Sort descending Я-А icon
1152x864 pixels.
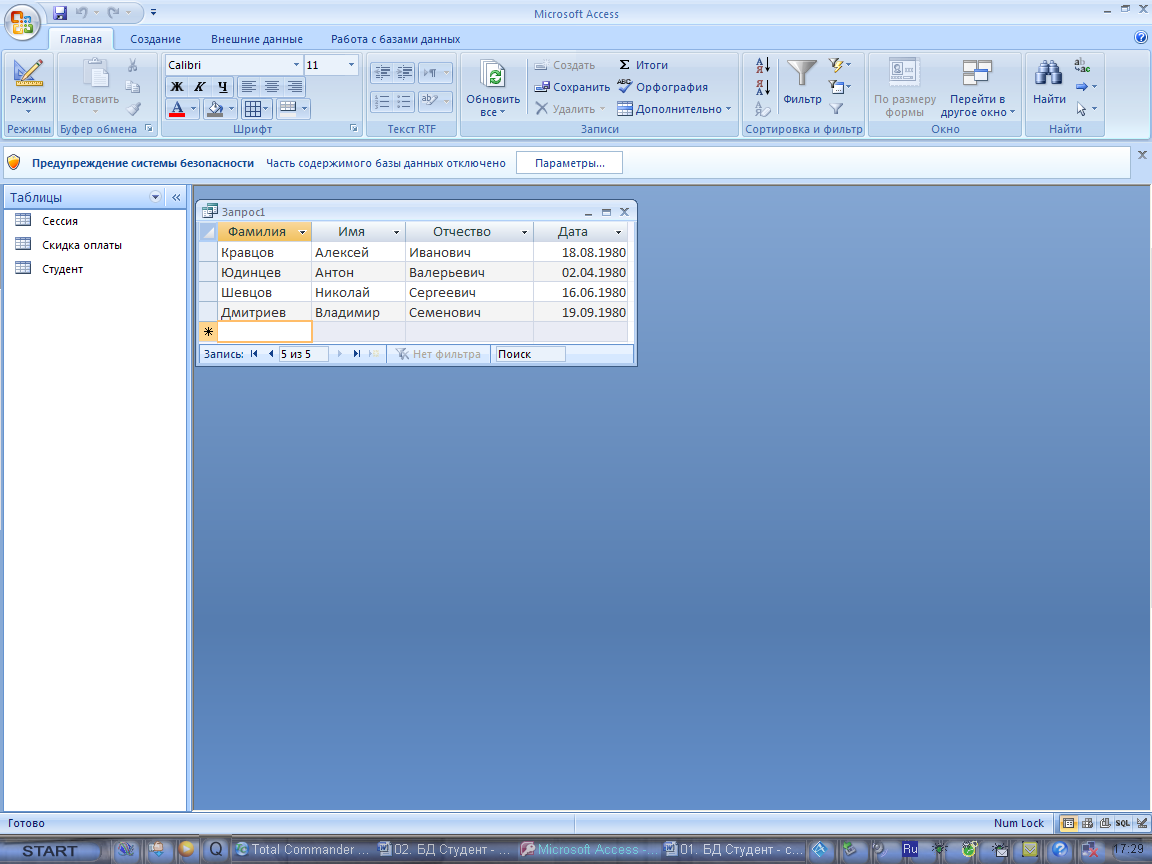763,87
